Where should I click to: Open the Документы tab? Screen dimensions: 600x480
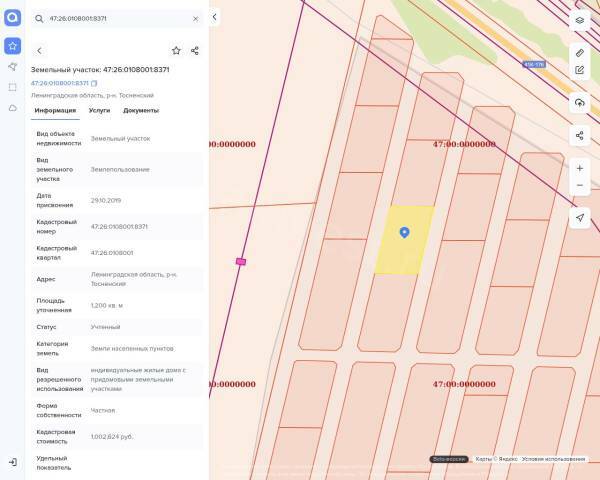click(x=141, y=110)
